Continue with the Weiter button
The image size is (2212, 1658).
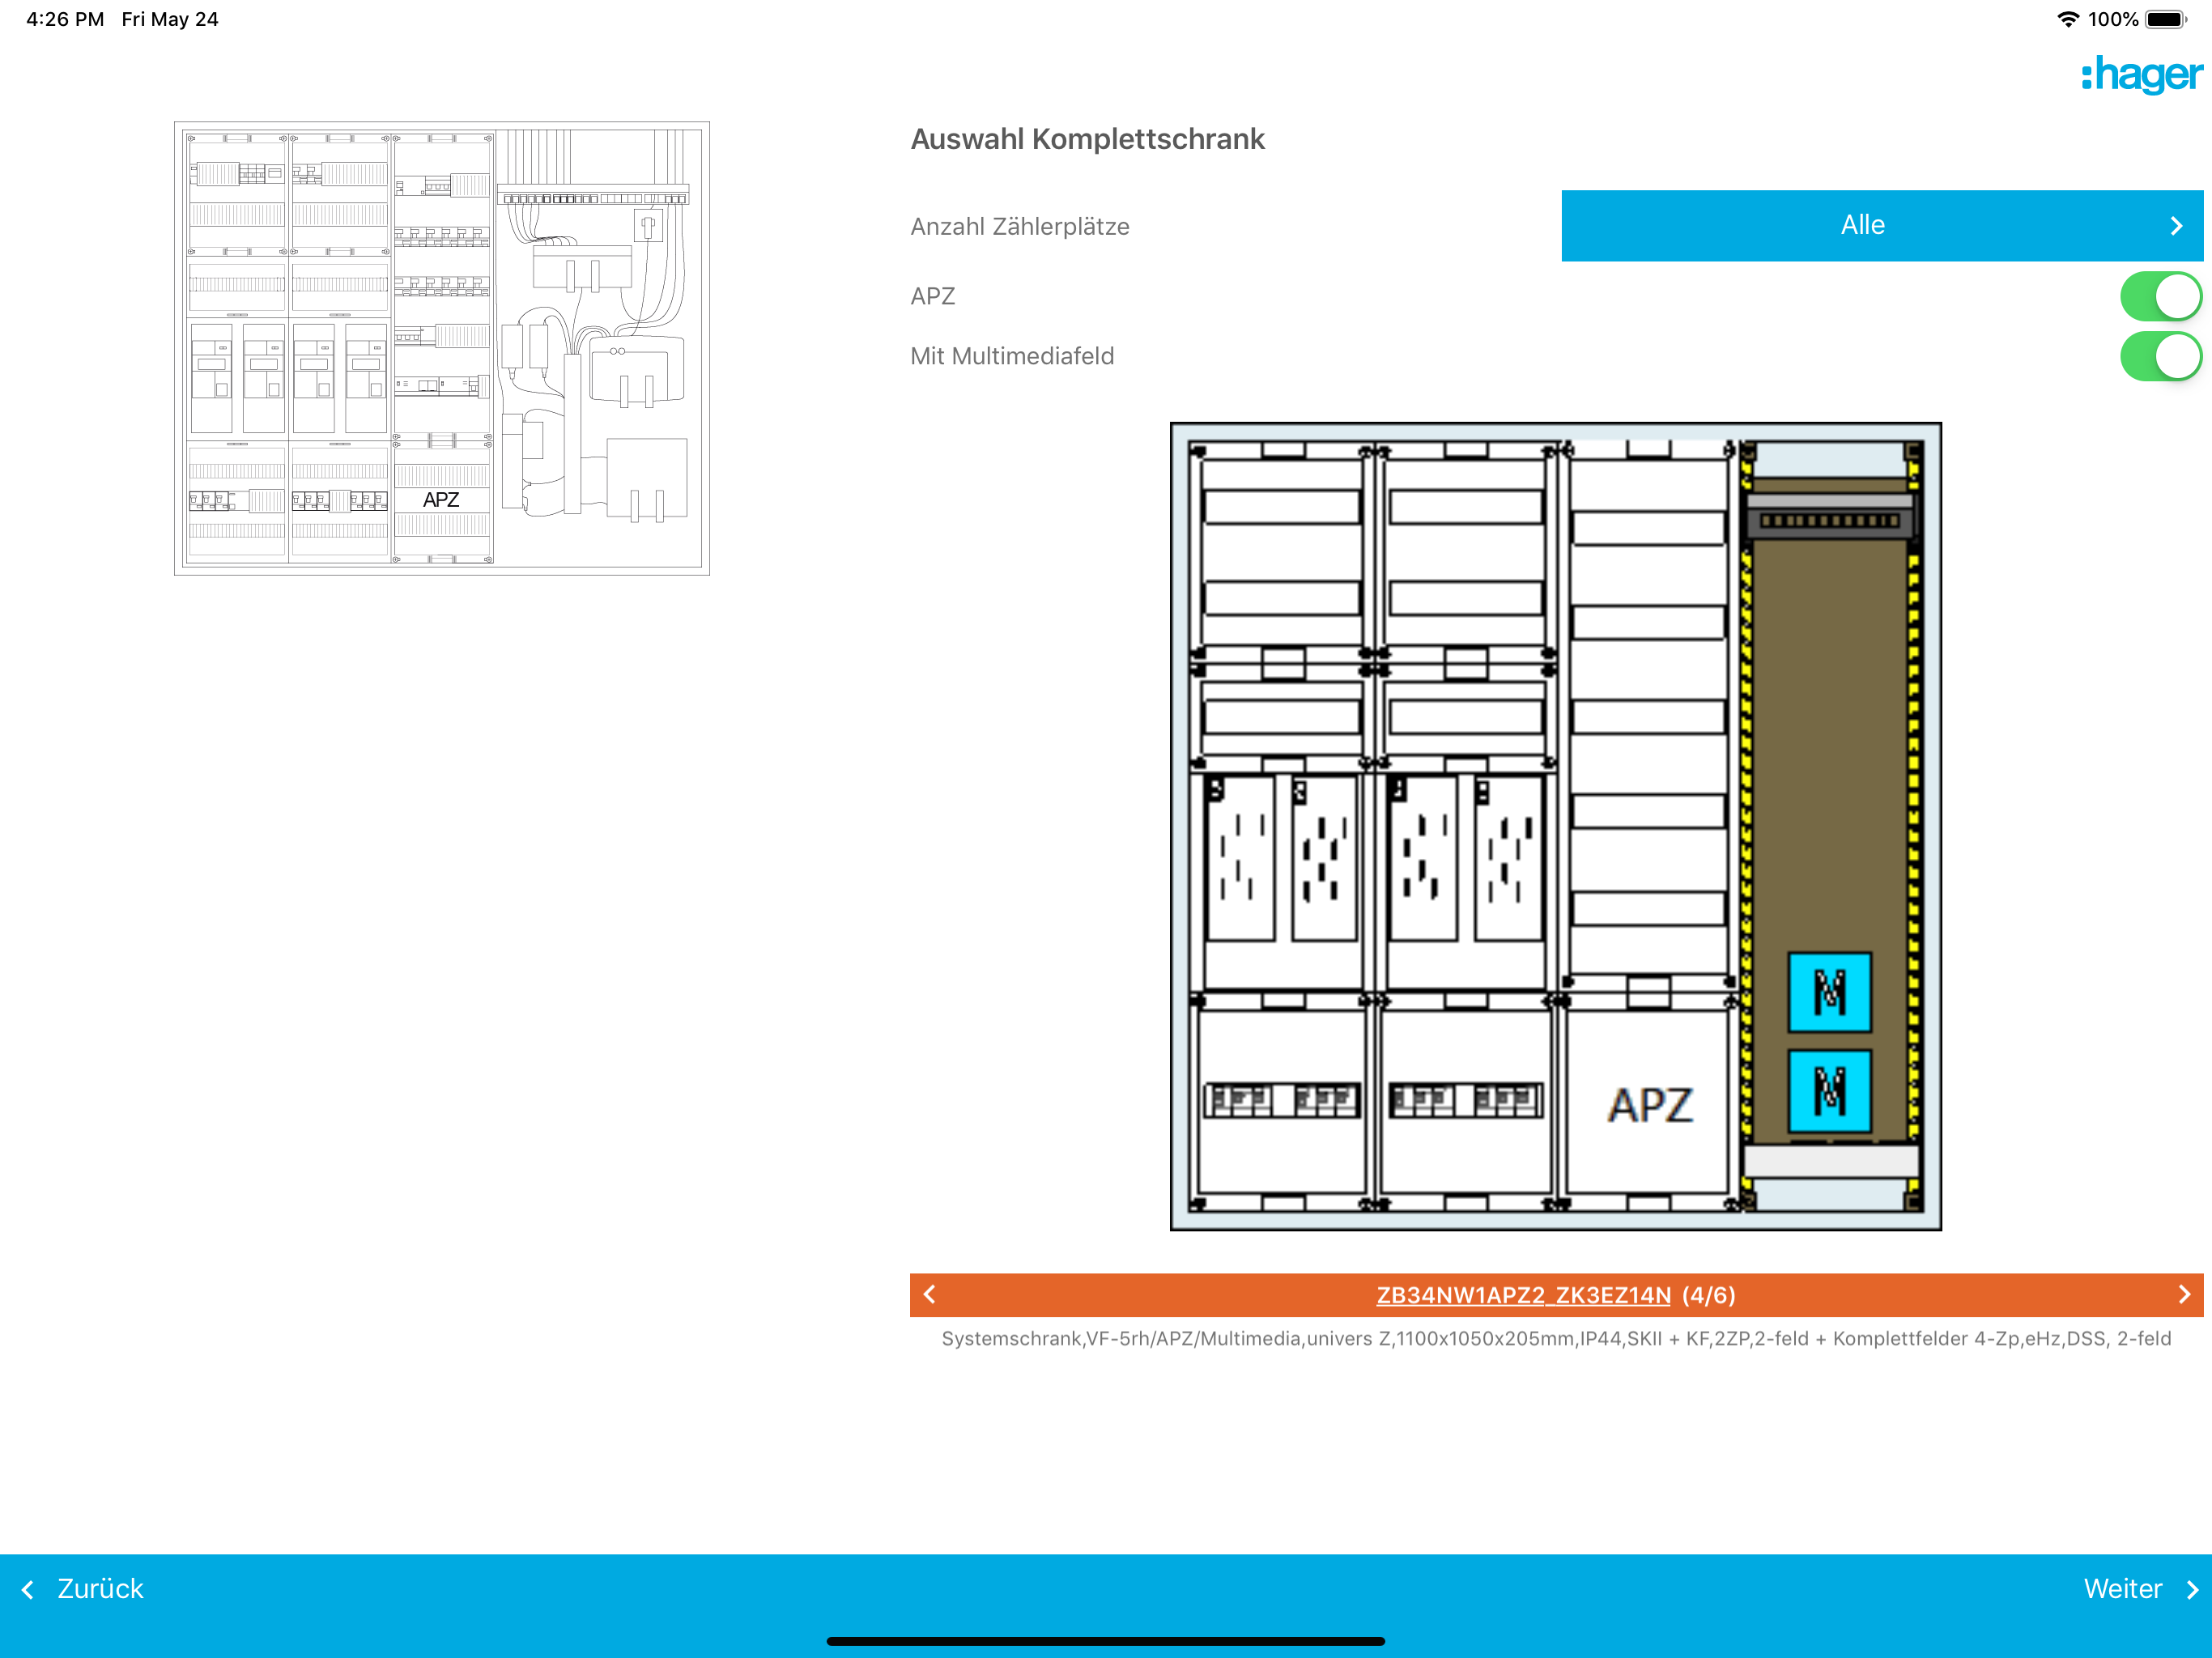(x=2140, y=1588)
